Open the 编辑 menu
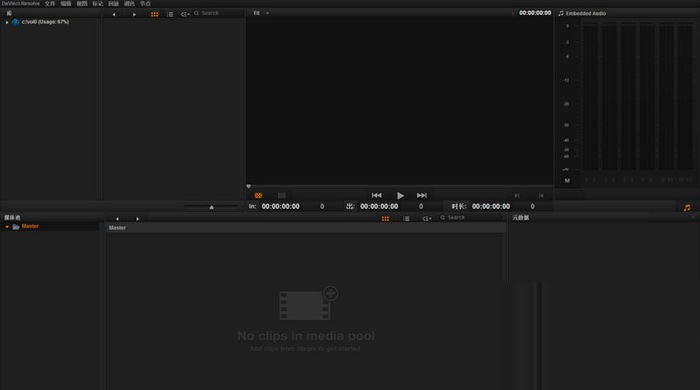 [x=66, y=4]
